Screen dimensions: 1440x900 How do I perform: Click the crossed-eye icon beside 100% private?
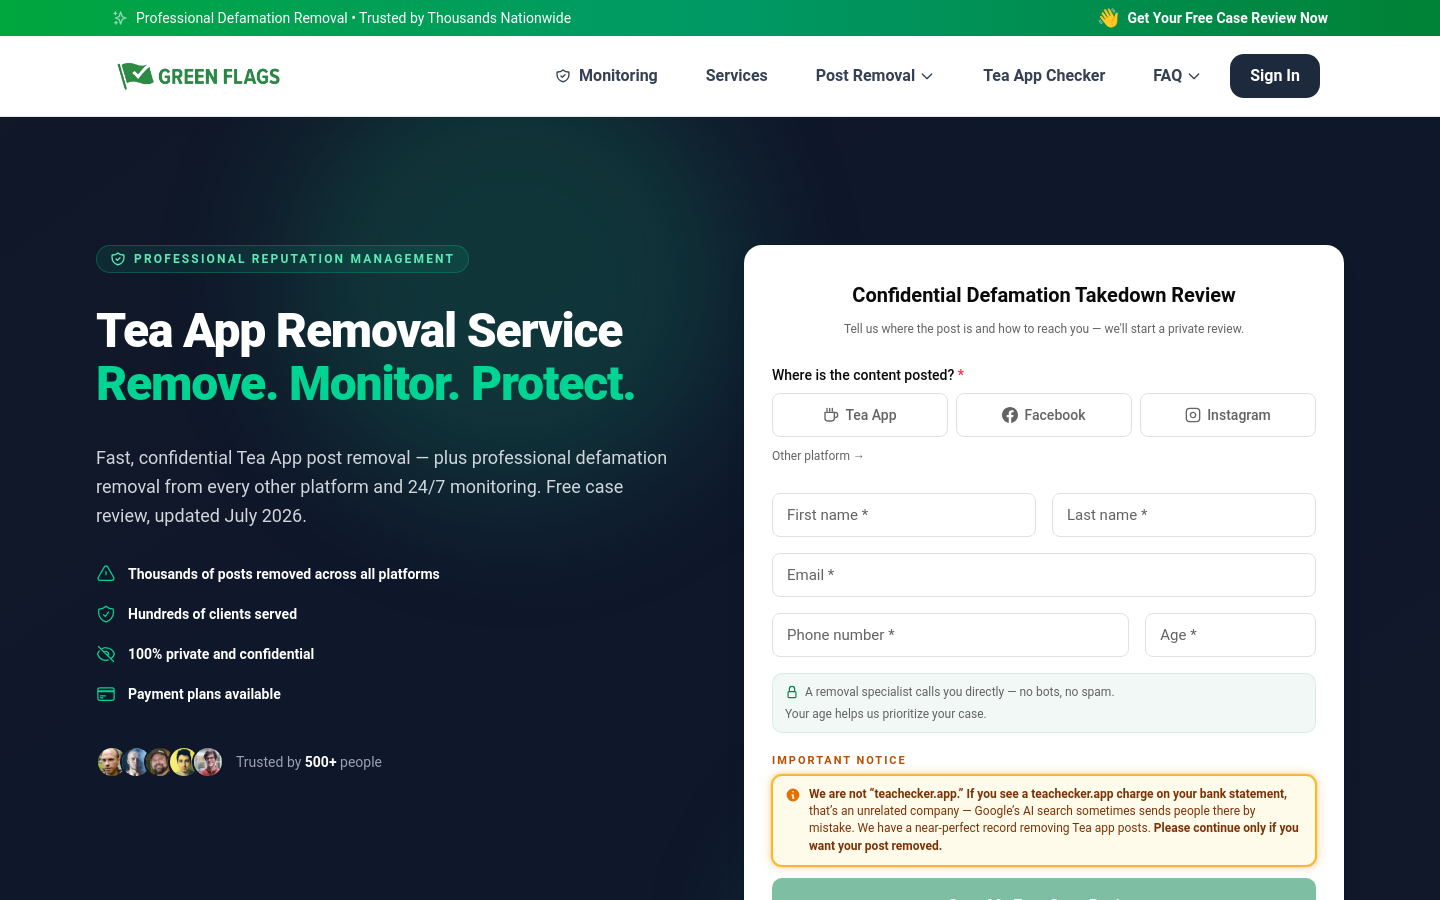coord(106,654)
